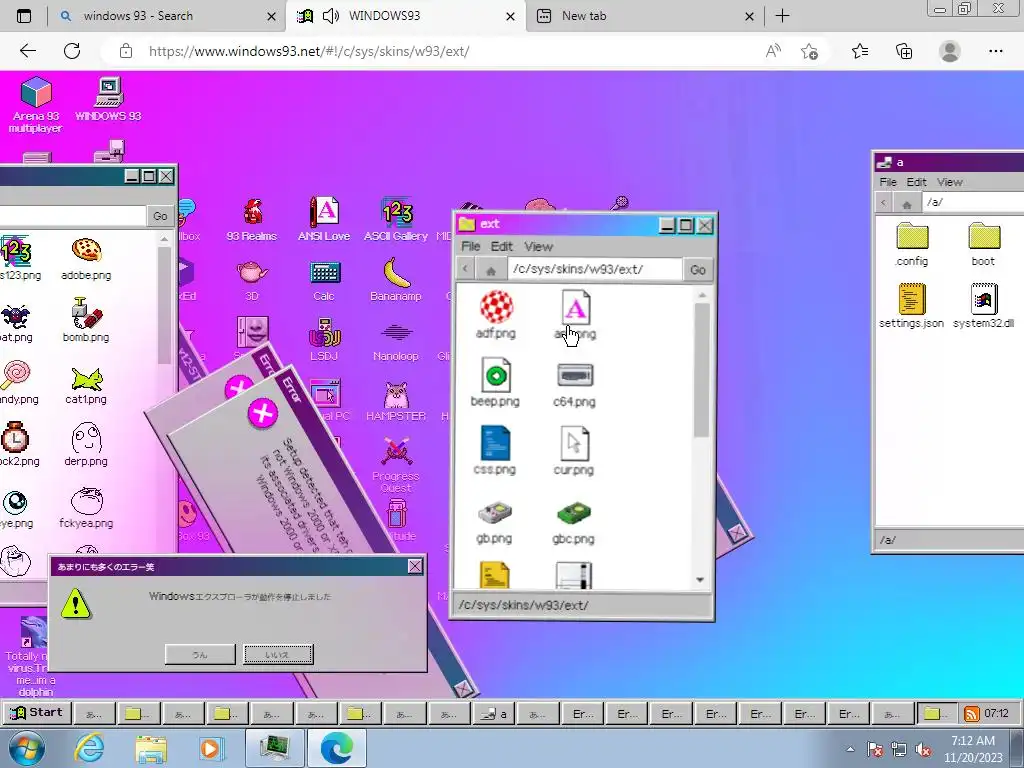Click the left button in Japanese error dialog
1024x768 pixels.
click(200, 654)
